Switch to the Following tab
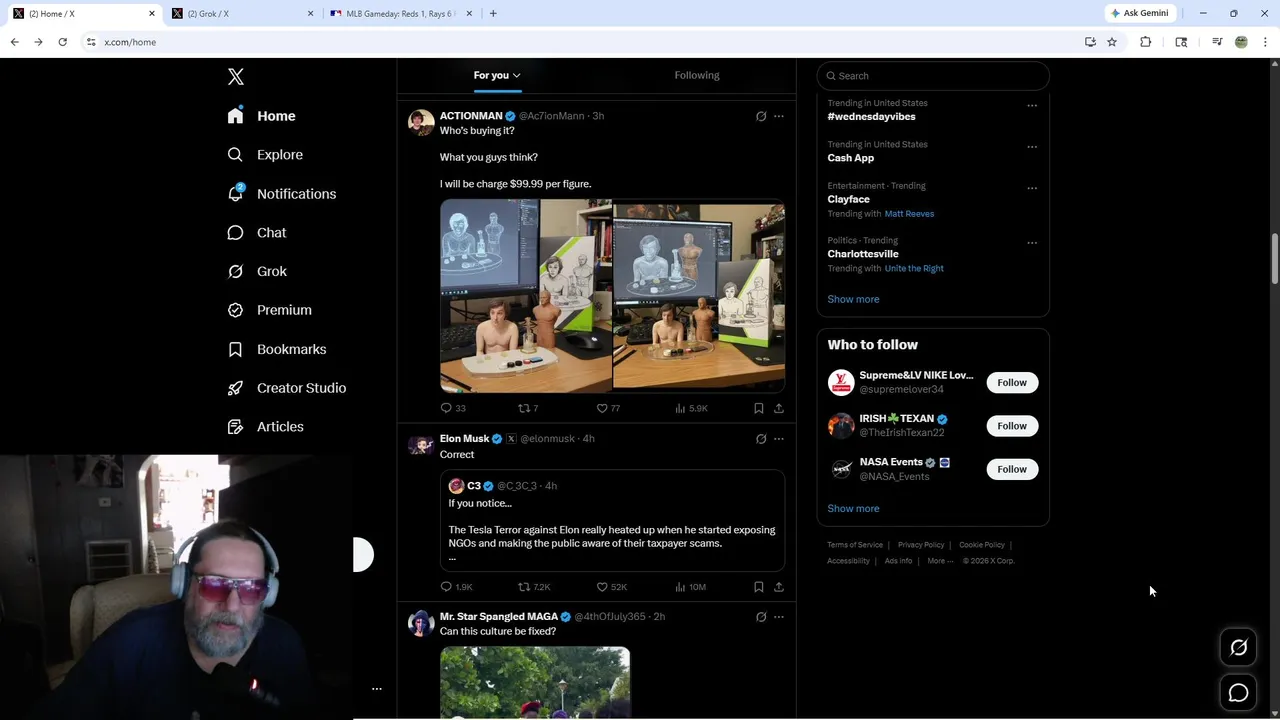This screenshot has width=1280, height=720. tap(697, 75)
